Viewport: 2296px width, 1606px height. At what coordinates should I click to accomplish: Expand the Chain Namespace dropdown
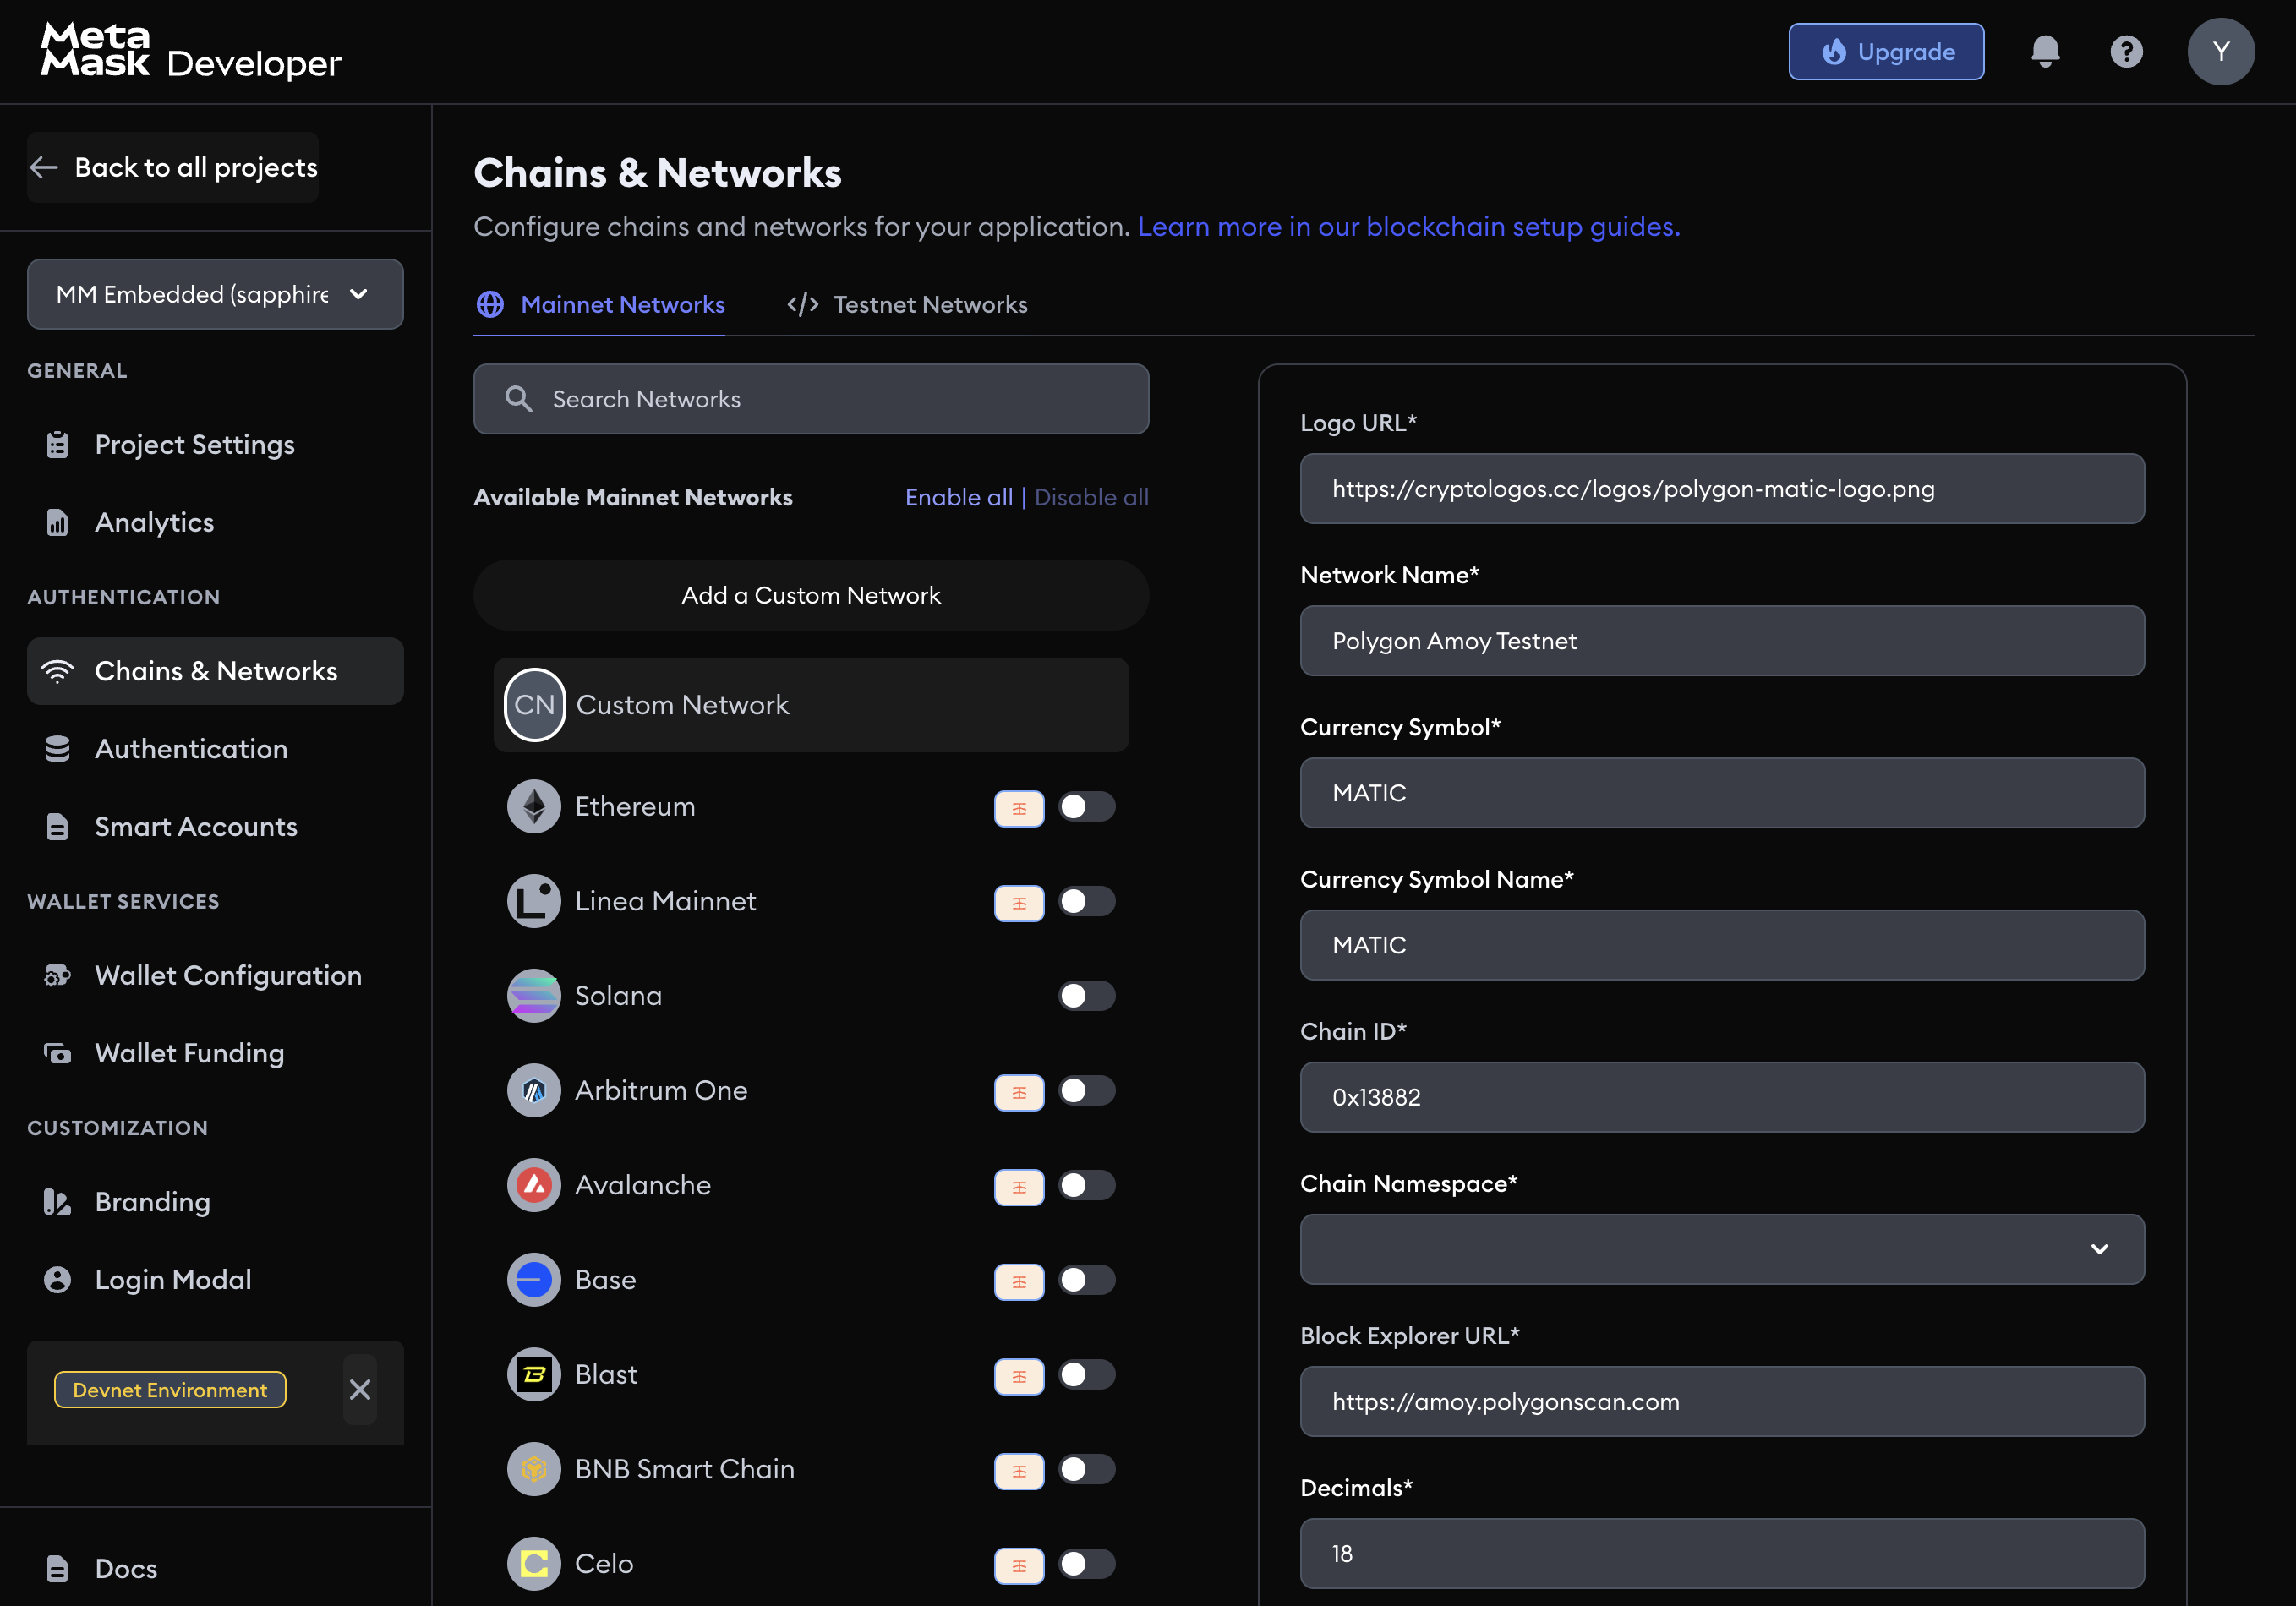pos(1722,1249)
